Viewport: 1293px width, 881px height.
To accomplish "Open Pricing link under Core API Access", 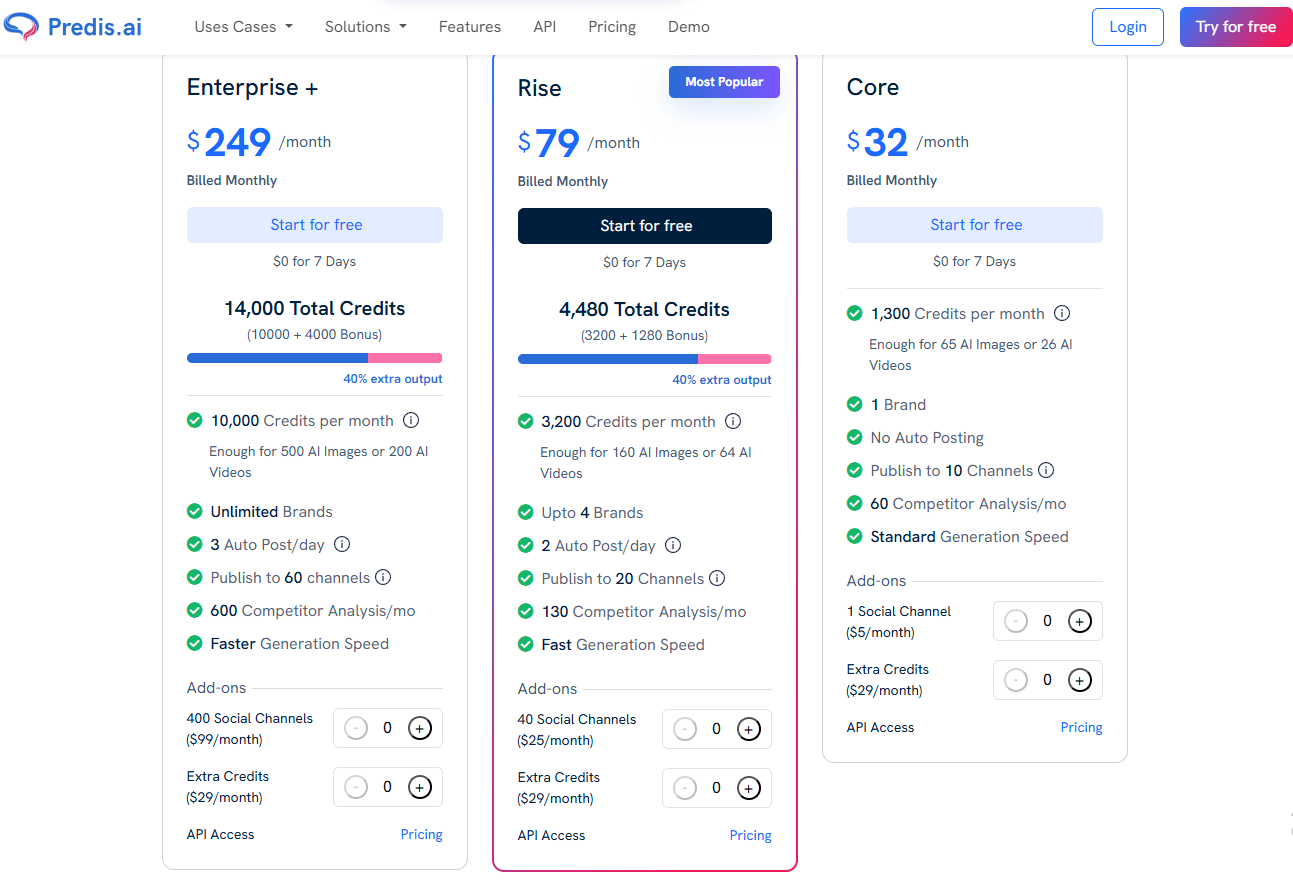I will point(1081,727).
